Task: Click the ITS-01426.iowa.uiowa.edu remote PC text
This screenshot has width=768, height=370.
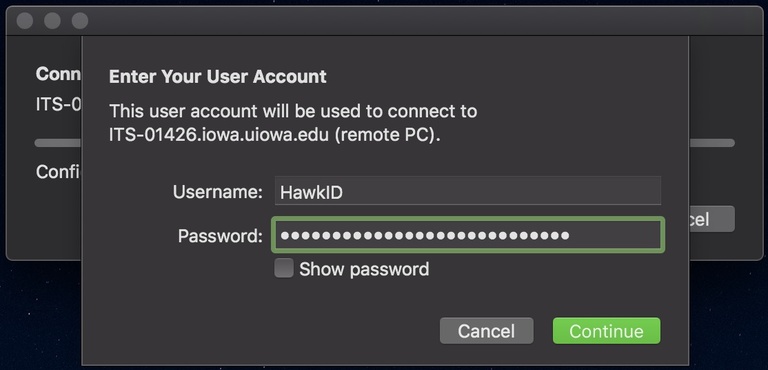Action: [x=274, y=135]
